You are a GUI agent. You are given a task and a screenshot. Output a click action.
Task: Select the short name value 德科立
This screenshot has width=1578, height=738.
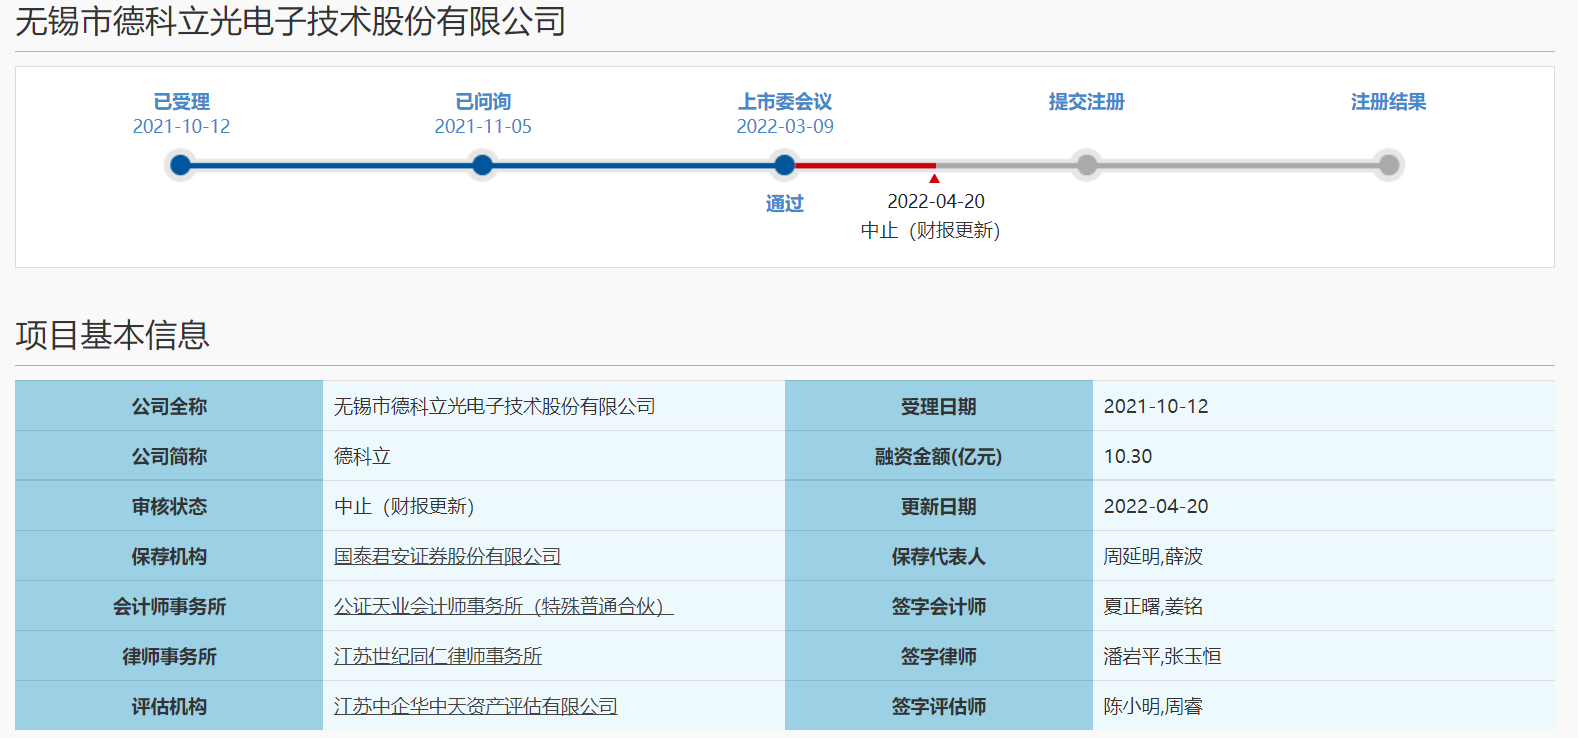[362, 456]
